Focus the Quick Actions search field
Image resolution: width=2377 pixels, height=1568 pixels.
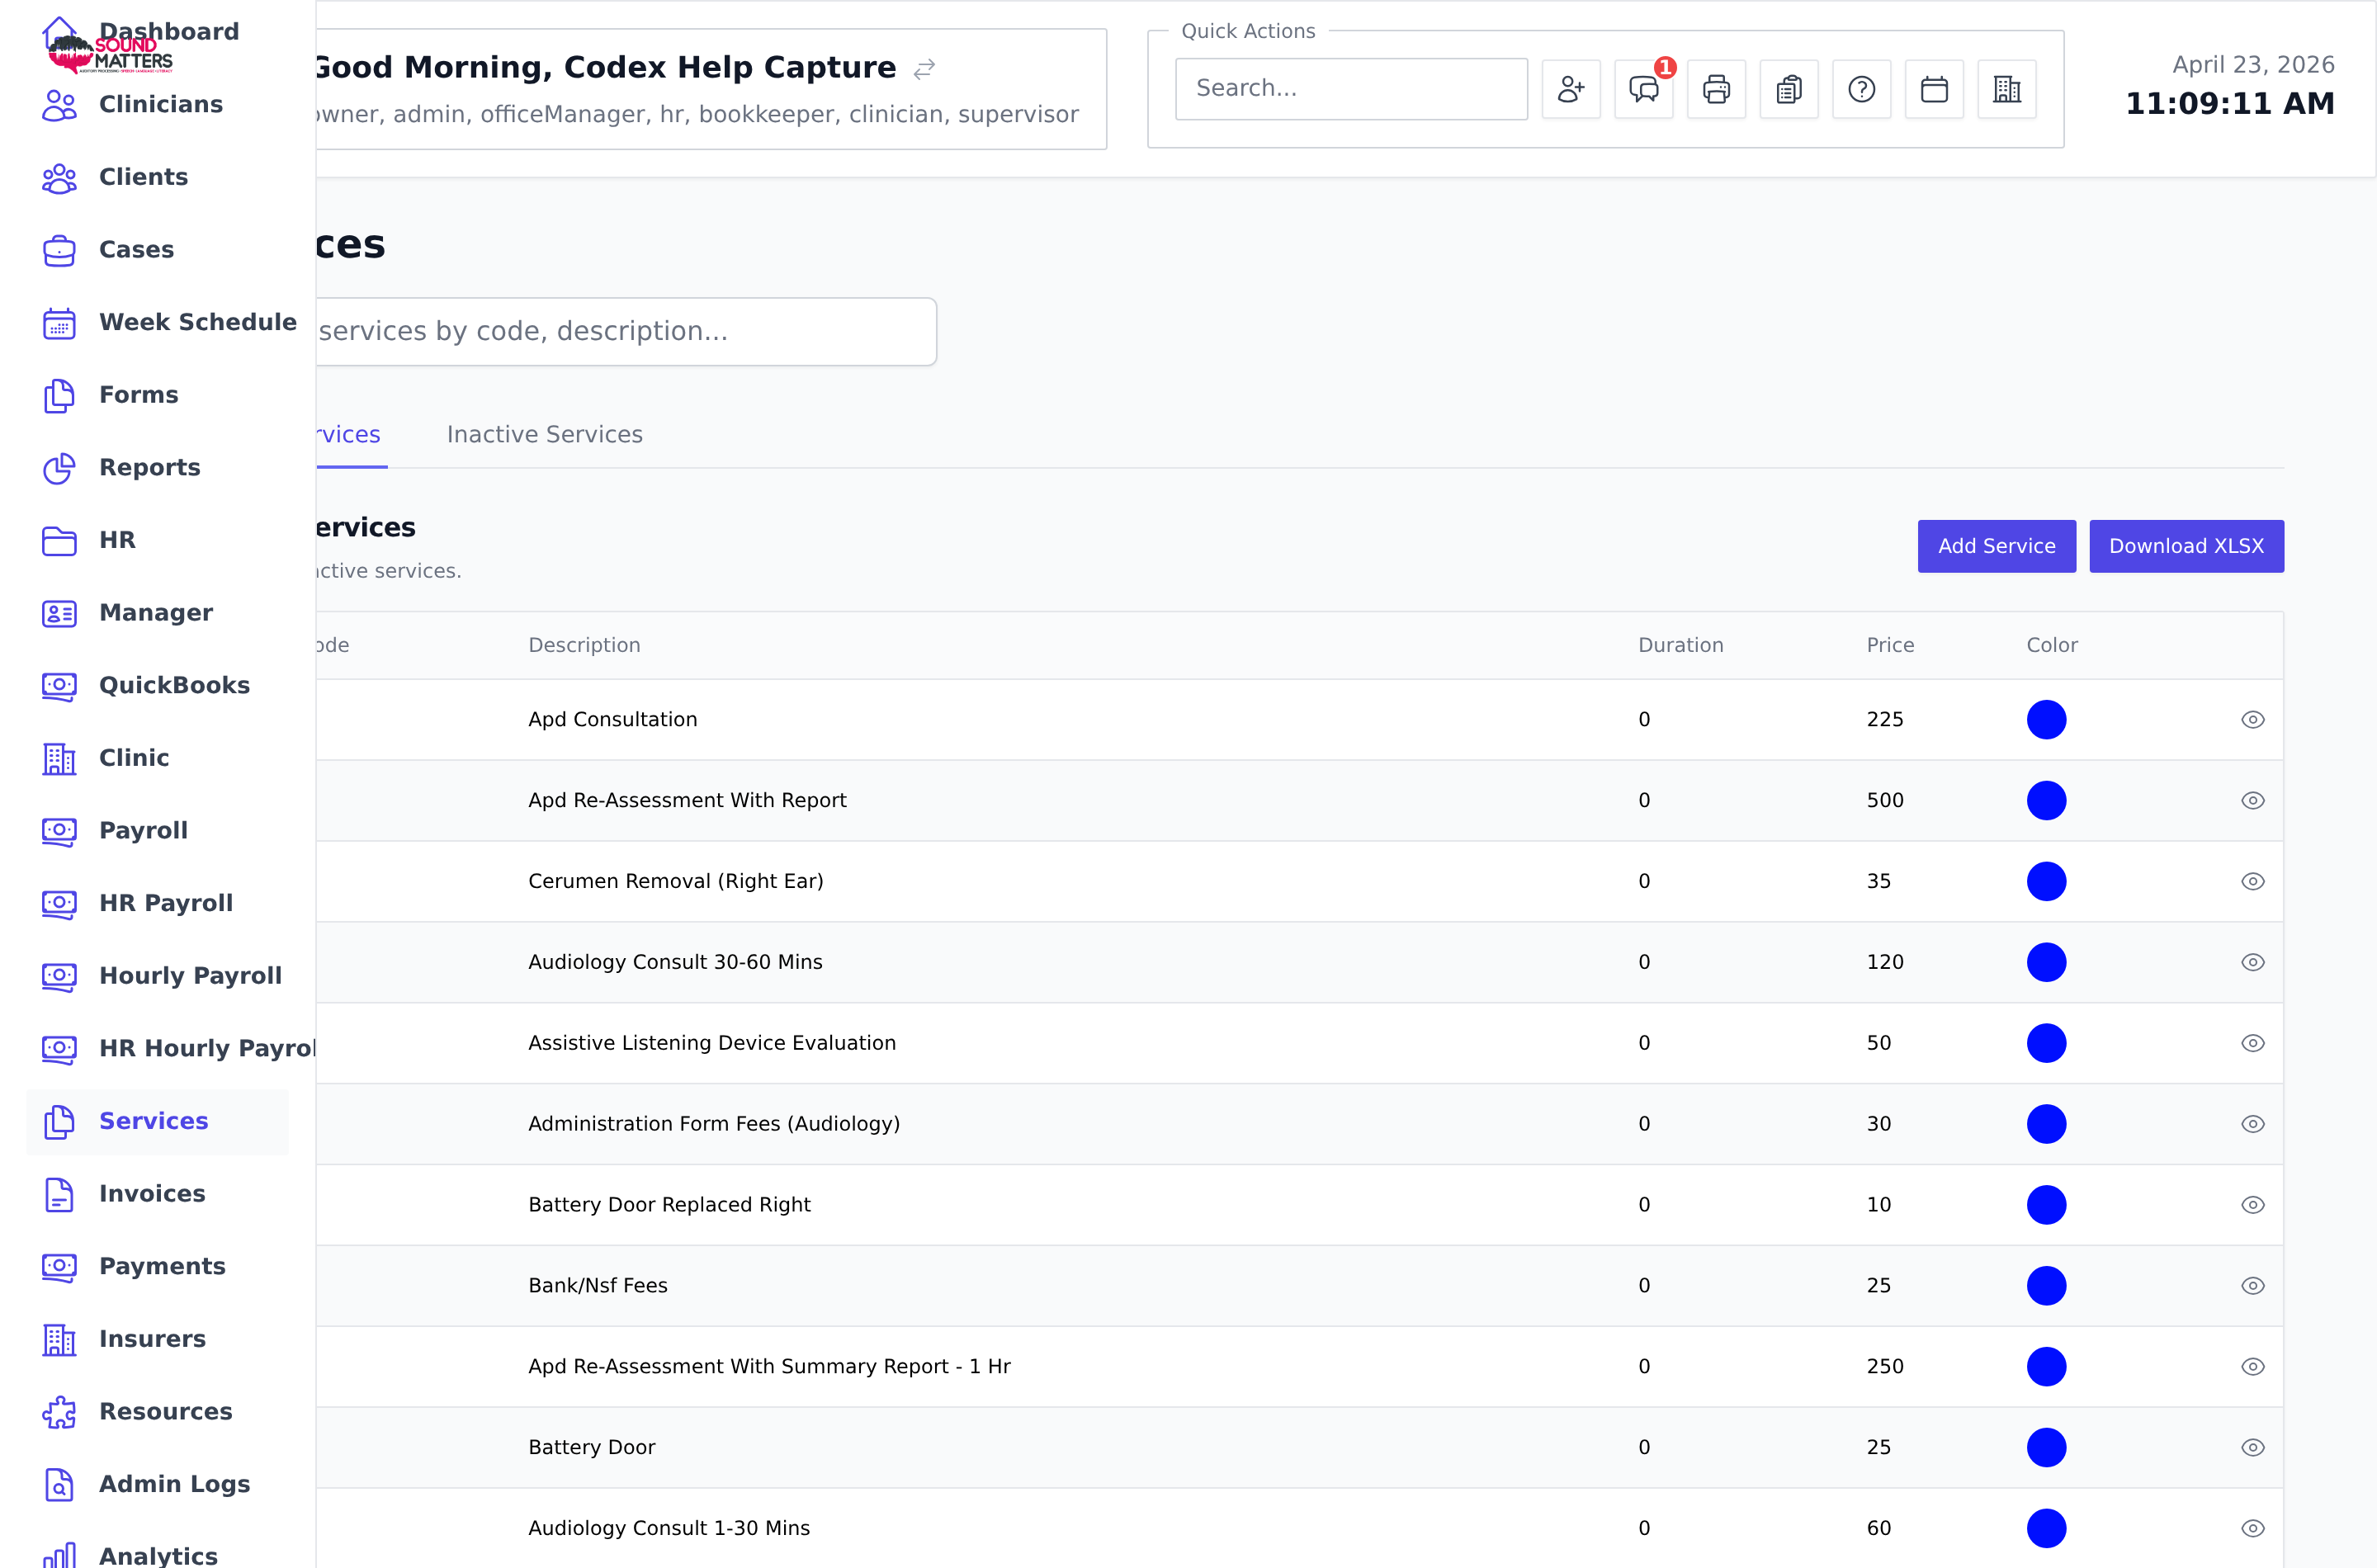click(x=1351, y=89)
